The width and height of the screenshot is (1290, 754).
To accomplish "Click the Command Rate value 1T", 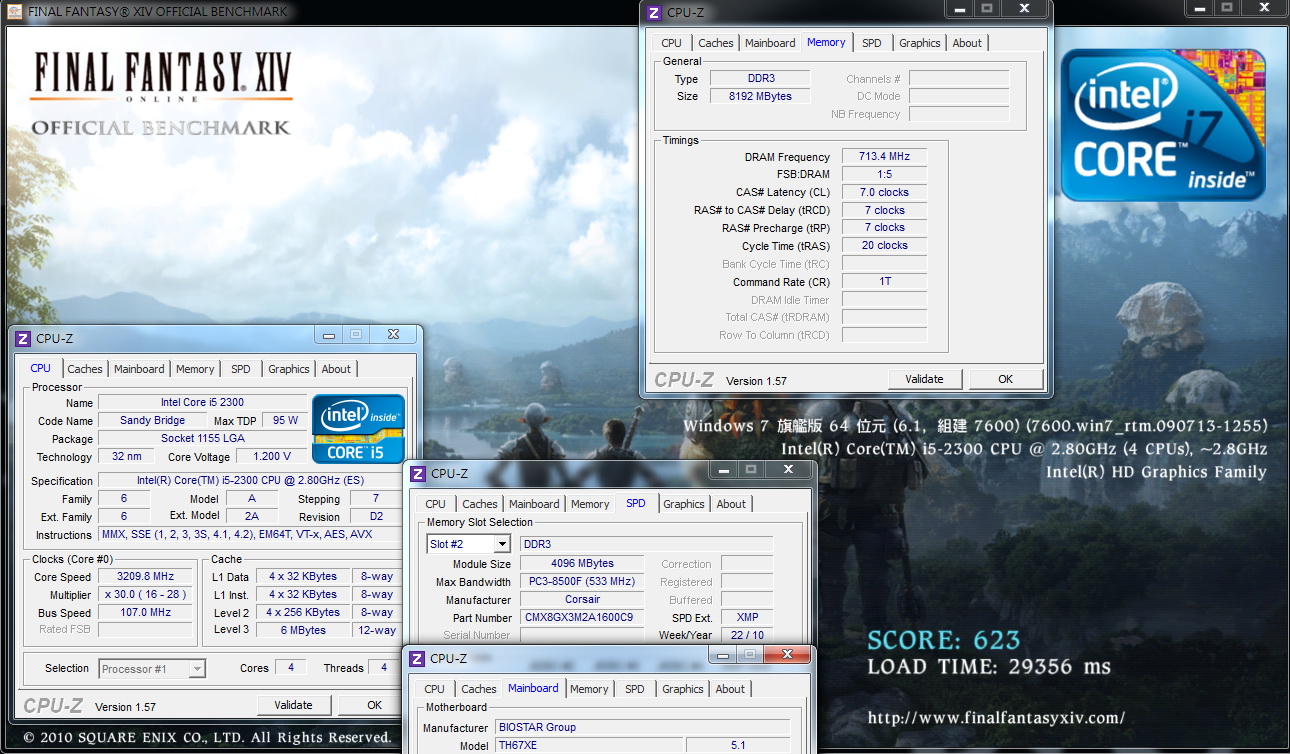I will (x=884, y=281).
